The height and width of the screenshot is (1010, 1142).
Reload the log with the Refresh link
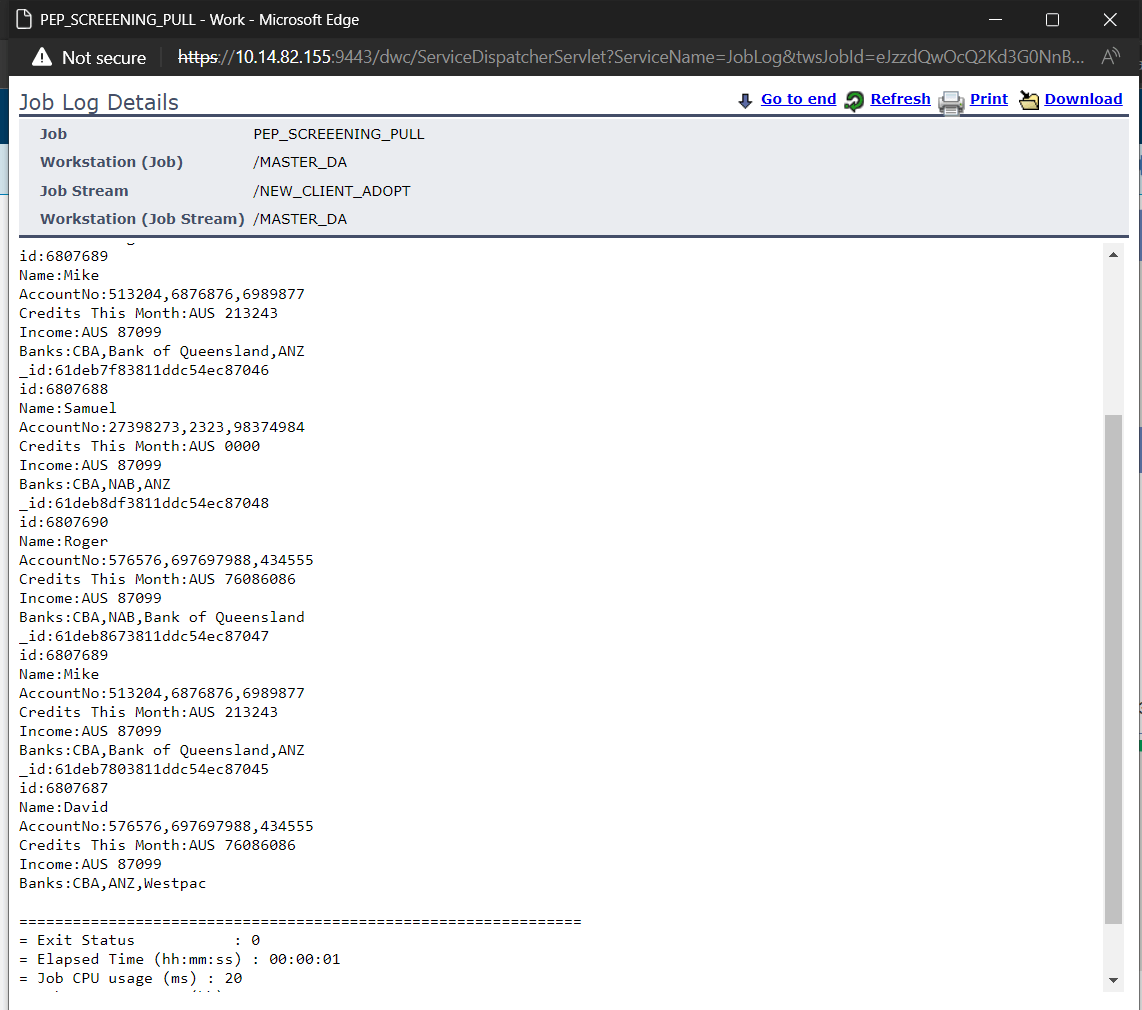click(900, 99)
